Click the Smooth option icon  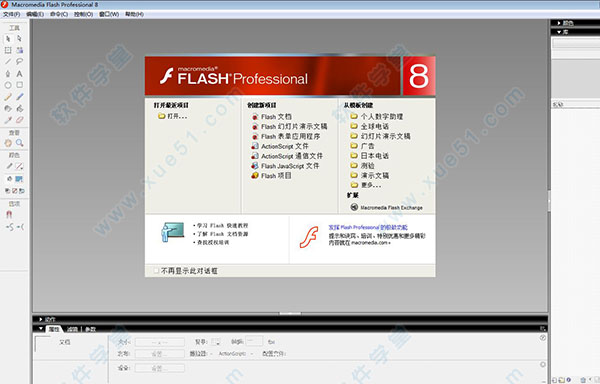(10, 227)
